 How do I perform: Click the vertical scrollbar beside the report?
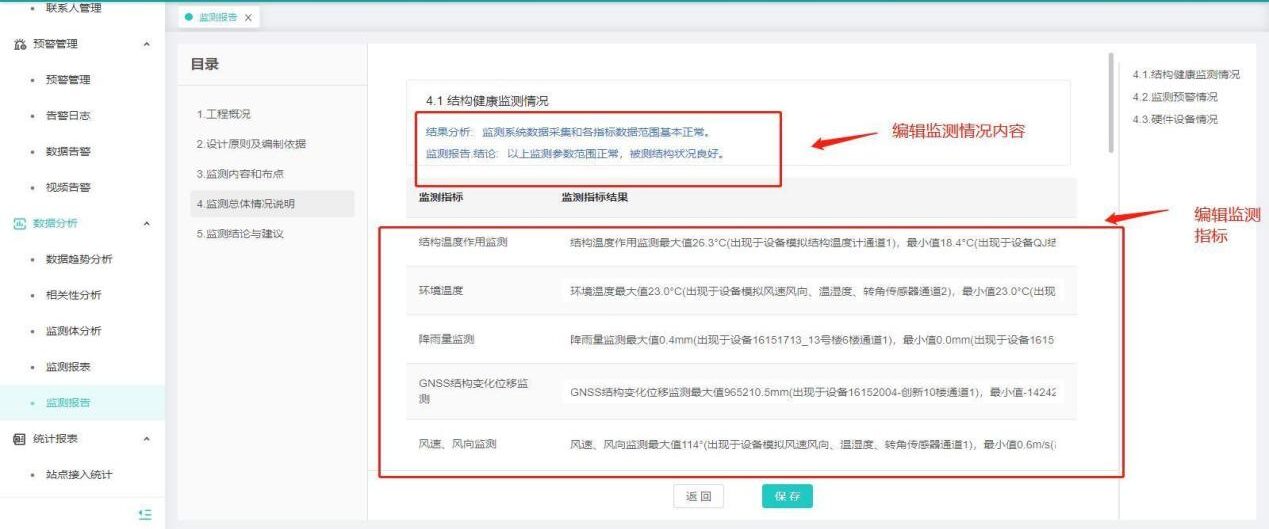tap(1111, 100)
